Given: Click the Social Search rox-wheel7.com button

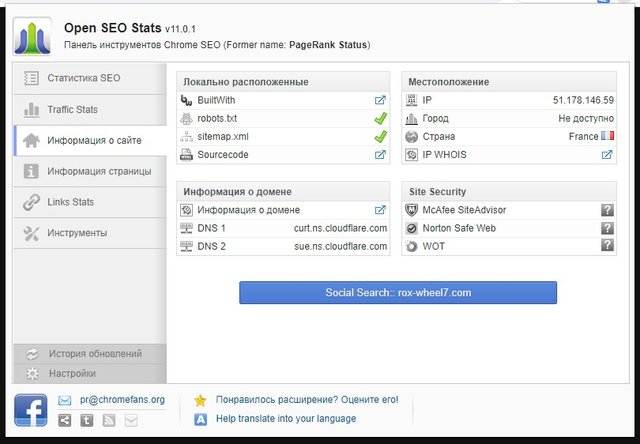Looking at the screenshot, I should 398,293.
